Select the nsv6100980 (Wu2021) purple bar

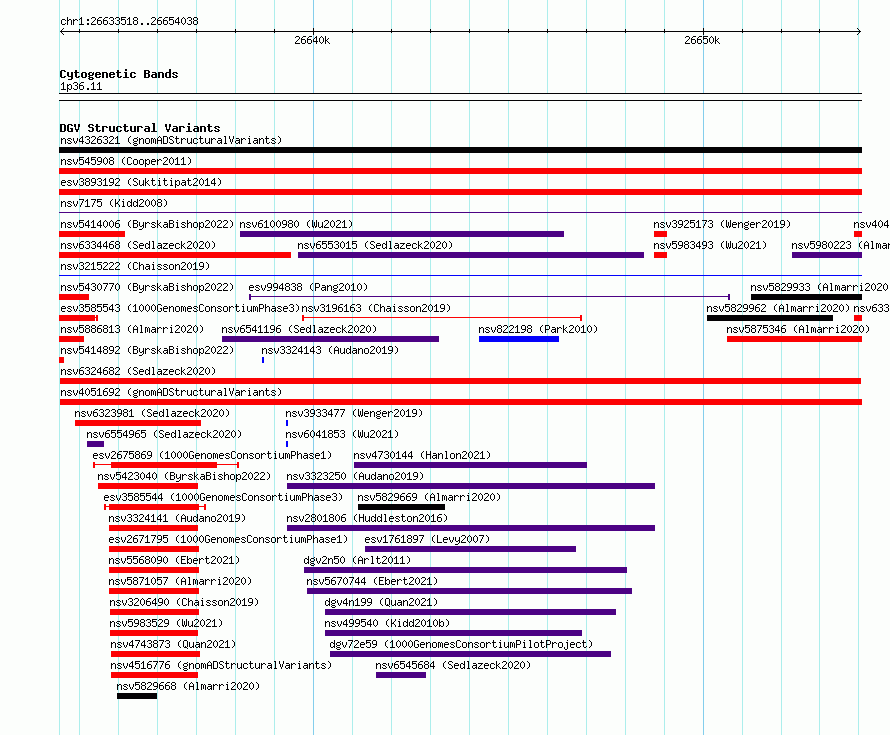[402, 234]
